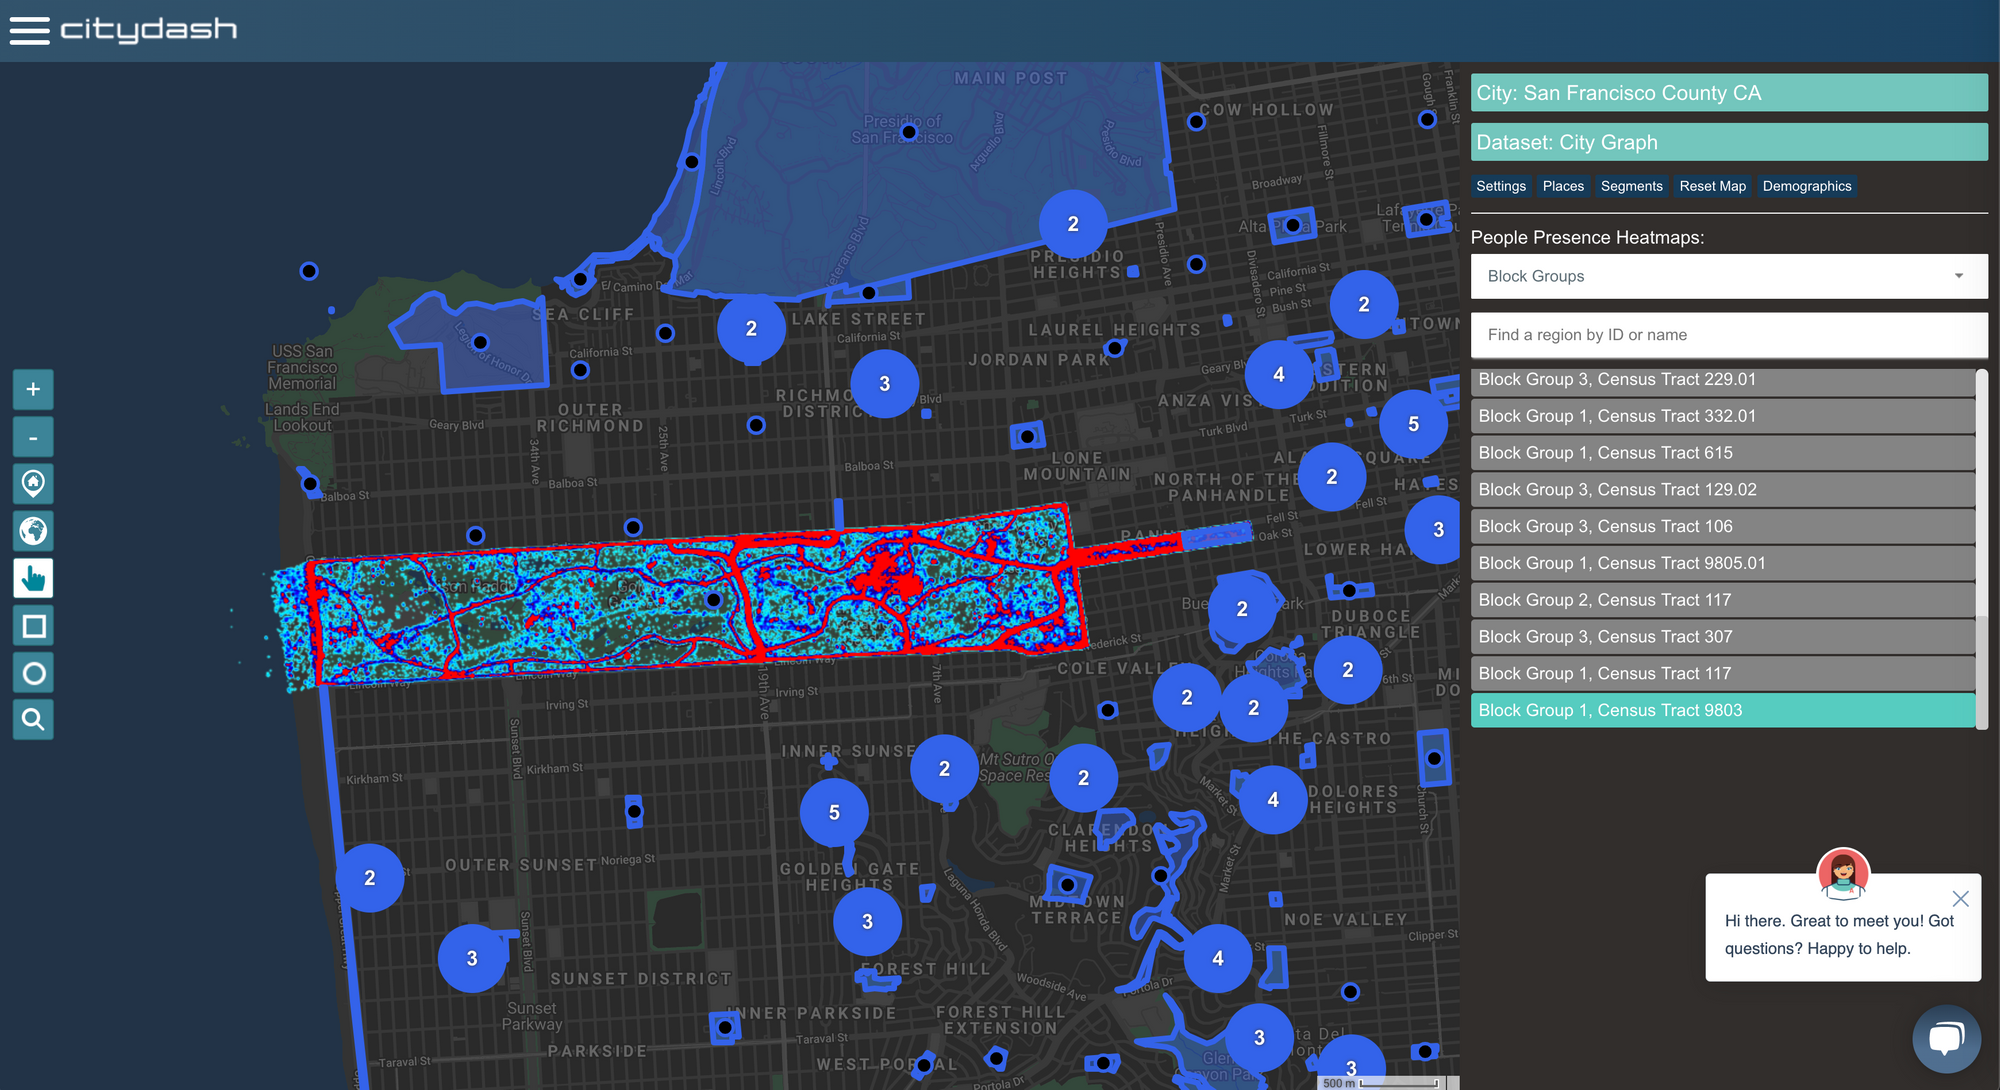Close the chat greeting popup

pos(1960,898)
